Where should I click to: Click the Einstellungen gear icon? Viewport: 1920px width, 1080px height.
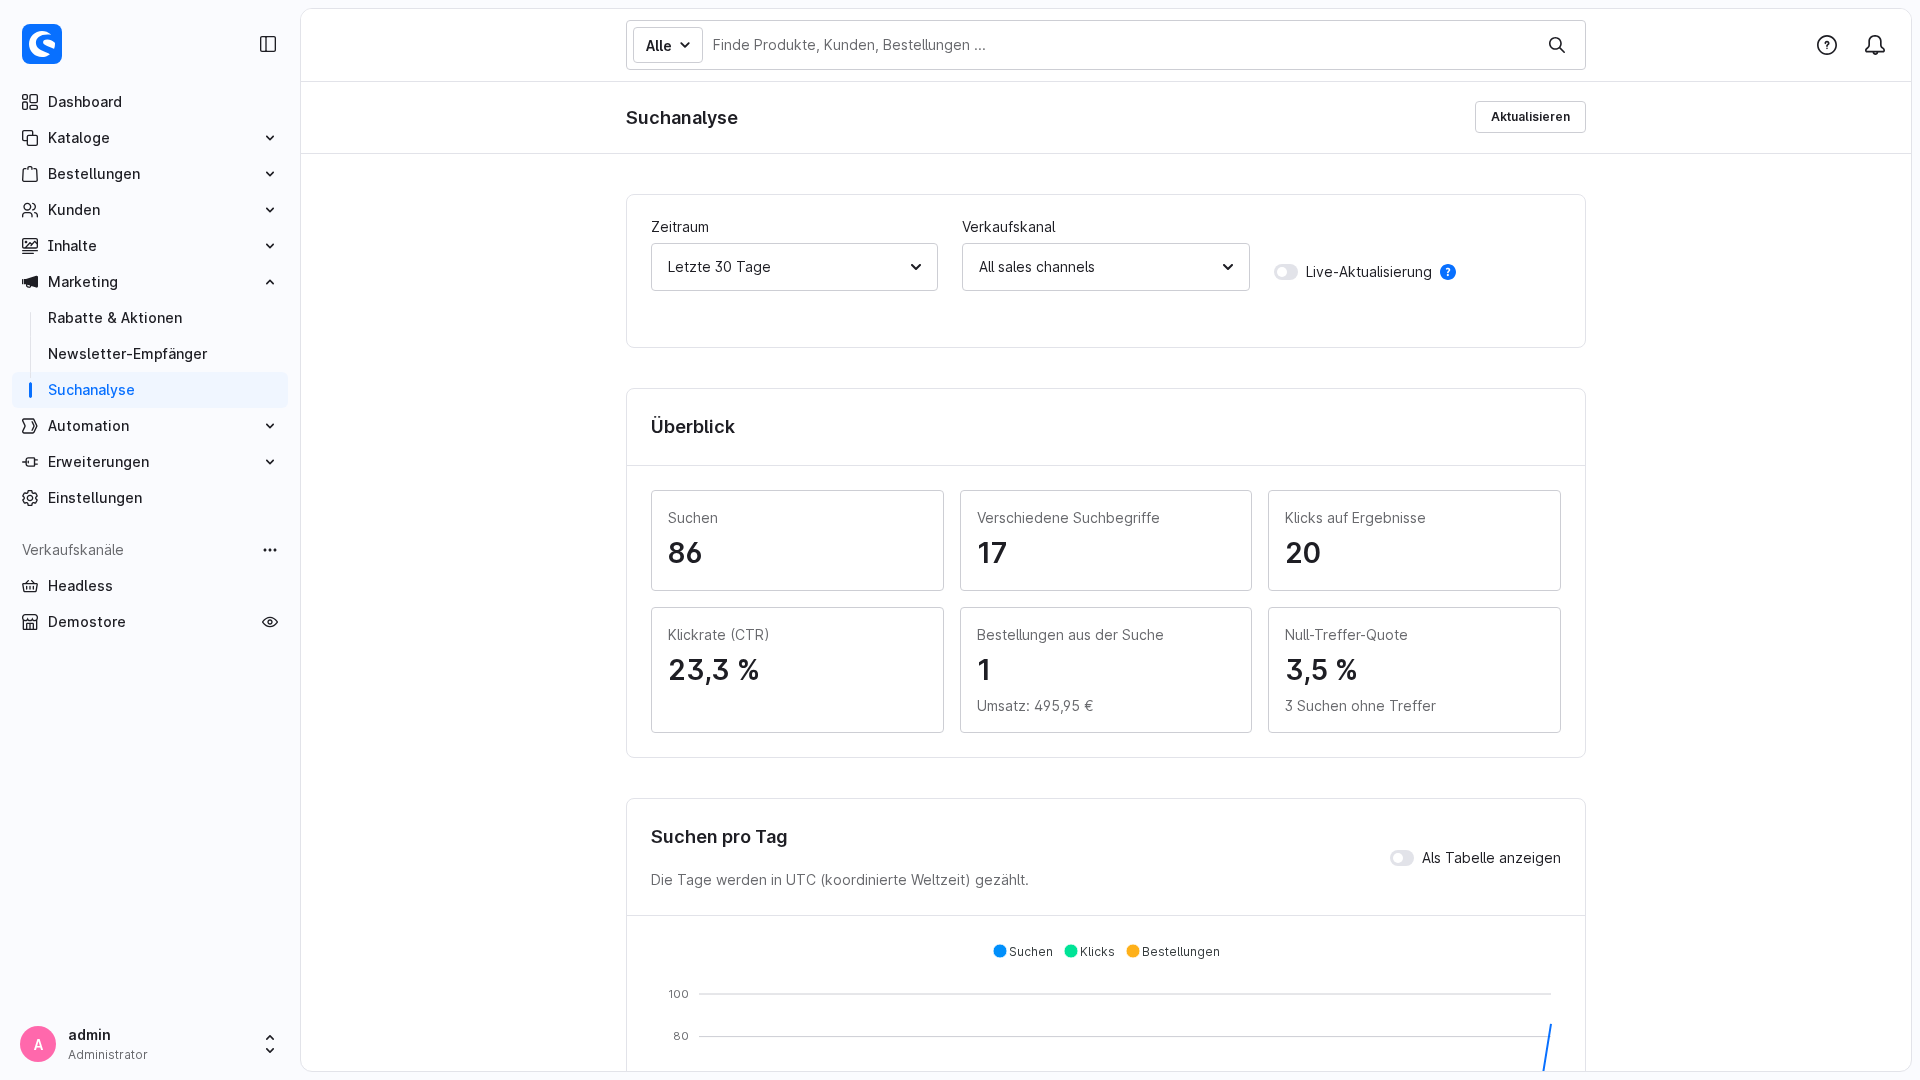(x=30, y=498)
